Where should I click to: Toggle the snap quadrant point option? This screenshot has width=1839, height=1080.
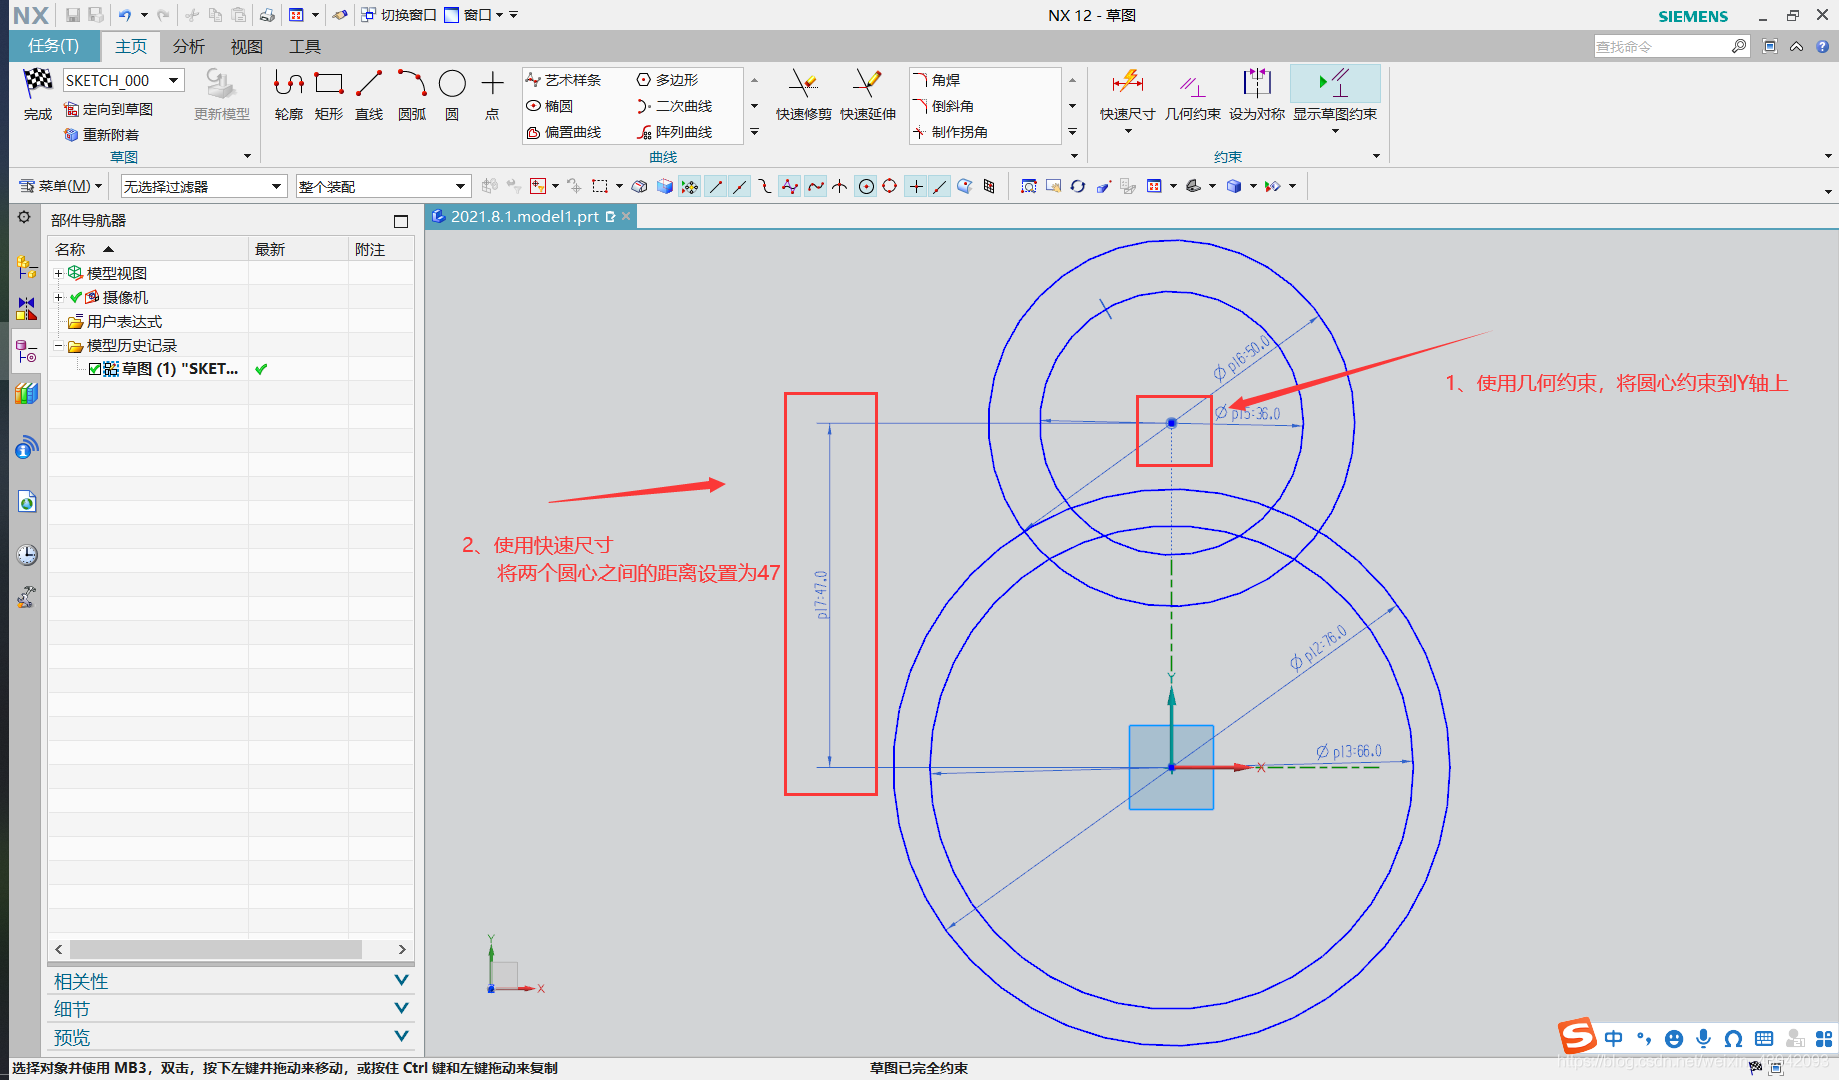pyautogui.click(x=890, y=186)
